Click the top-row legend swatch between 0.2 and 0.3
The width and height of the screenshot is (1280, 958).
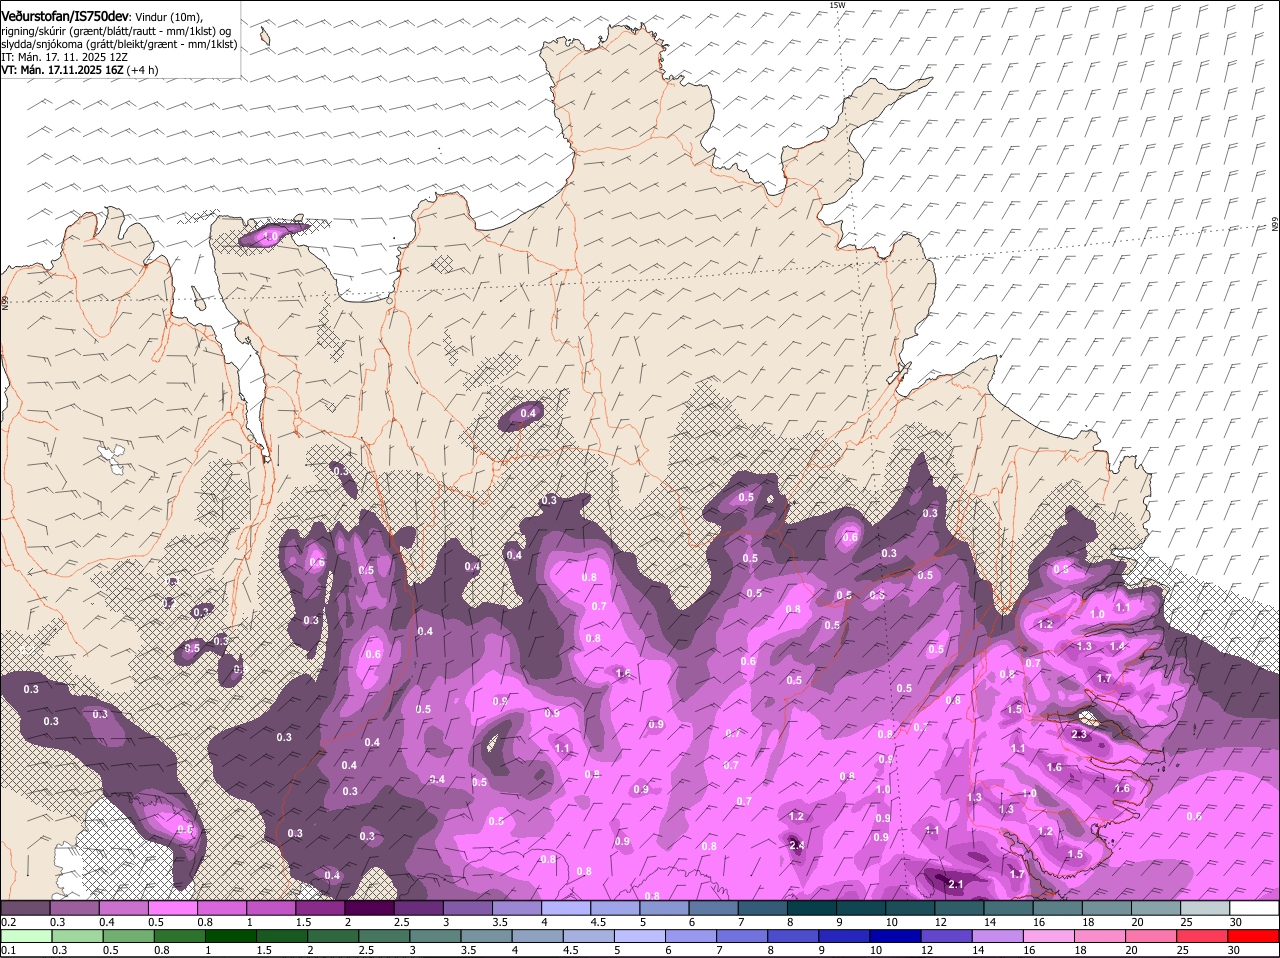(26, 908)
